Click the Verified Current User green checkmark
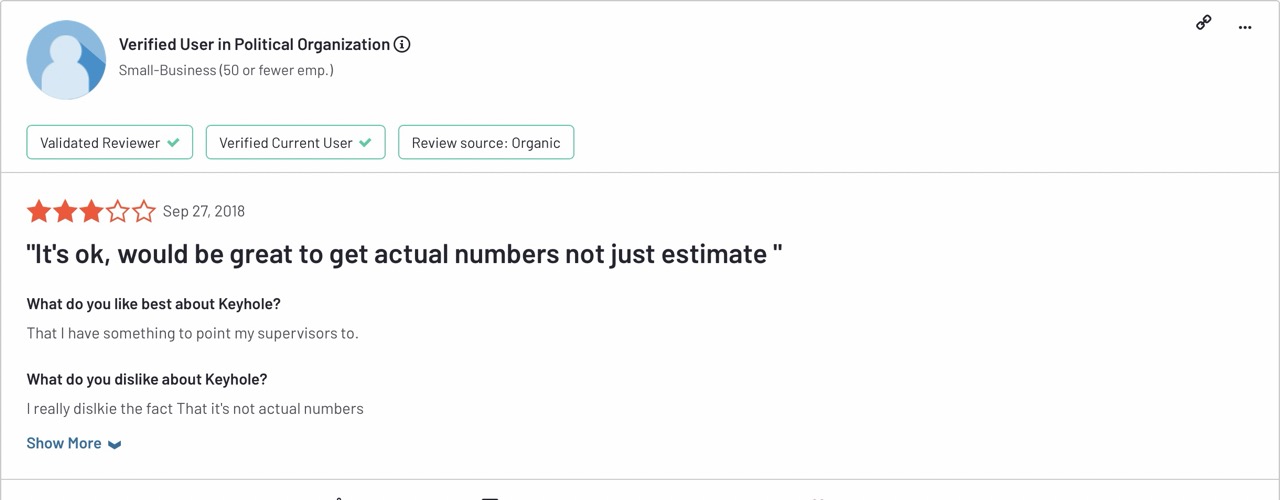Screen dimensions: 1280x500 (x=365, y=143)
